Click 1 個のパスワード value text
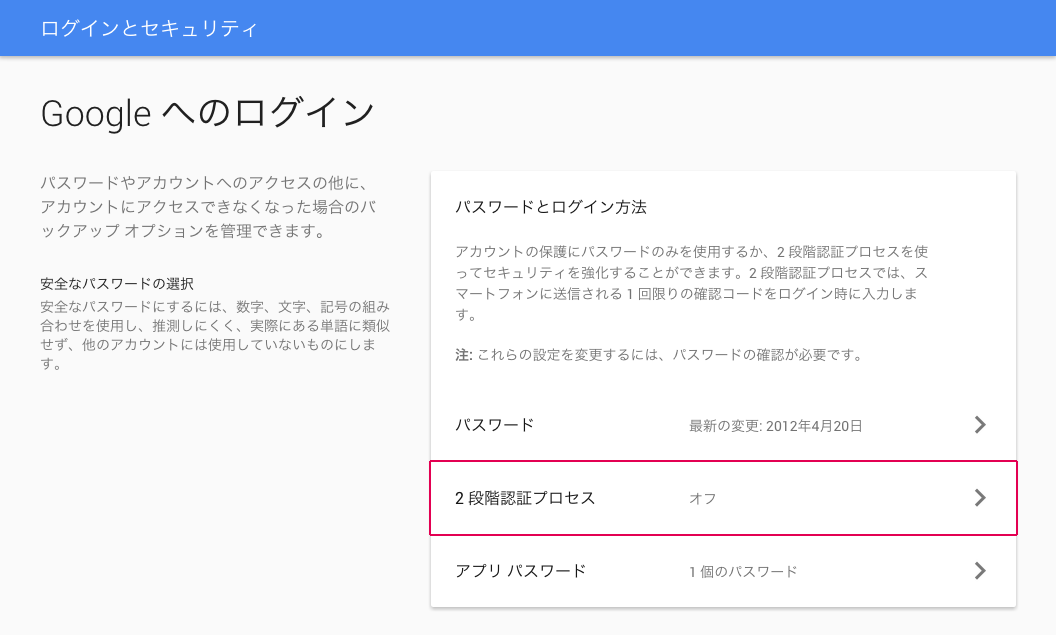The height and width of the screenshot is (635, 1056). tap(743, 572)
